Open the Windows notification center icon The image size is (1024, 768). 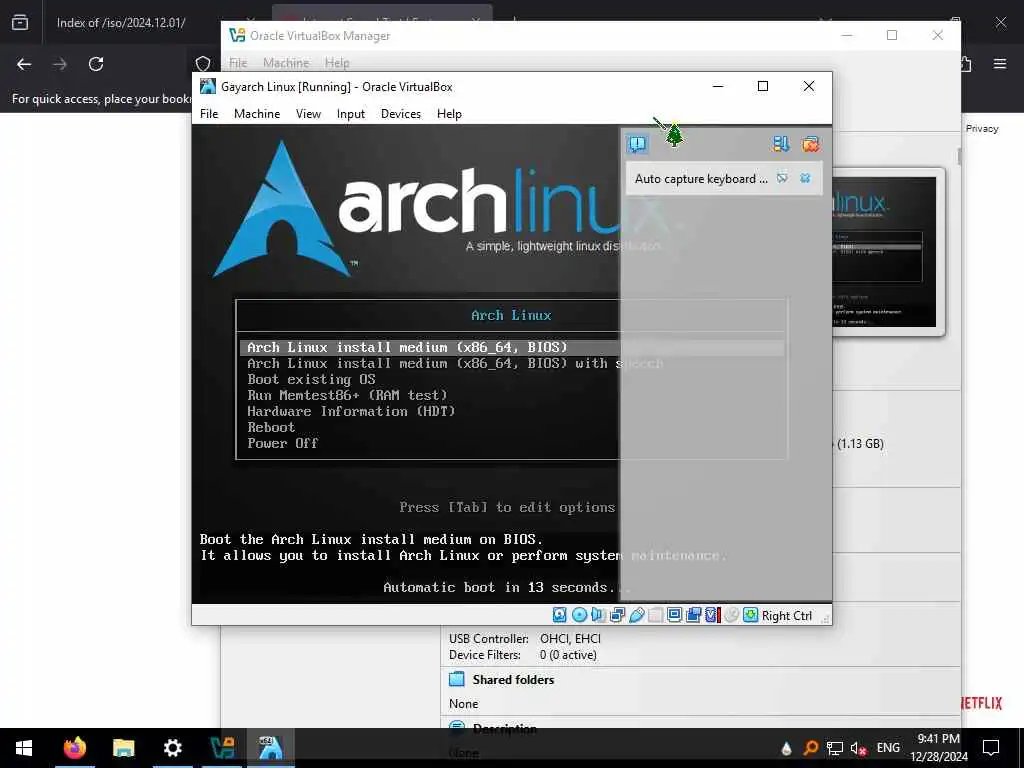pos(991,748)
